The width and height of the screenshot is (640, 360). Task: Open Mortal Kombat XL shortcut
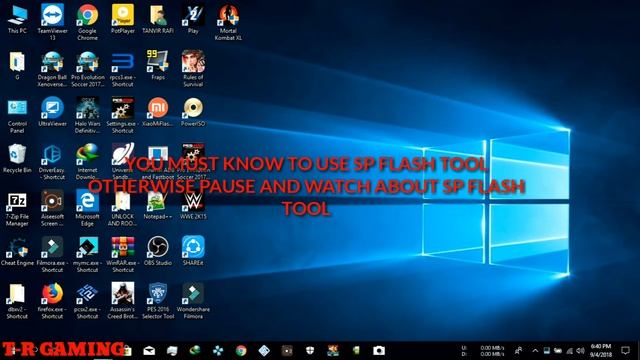click(228, 22)
